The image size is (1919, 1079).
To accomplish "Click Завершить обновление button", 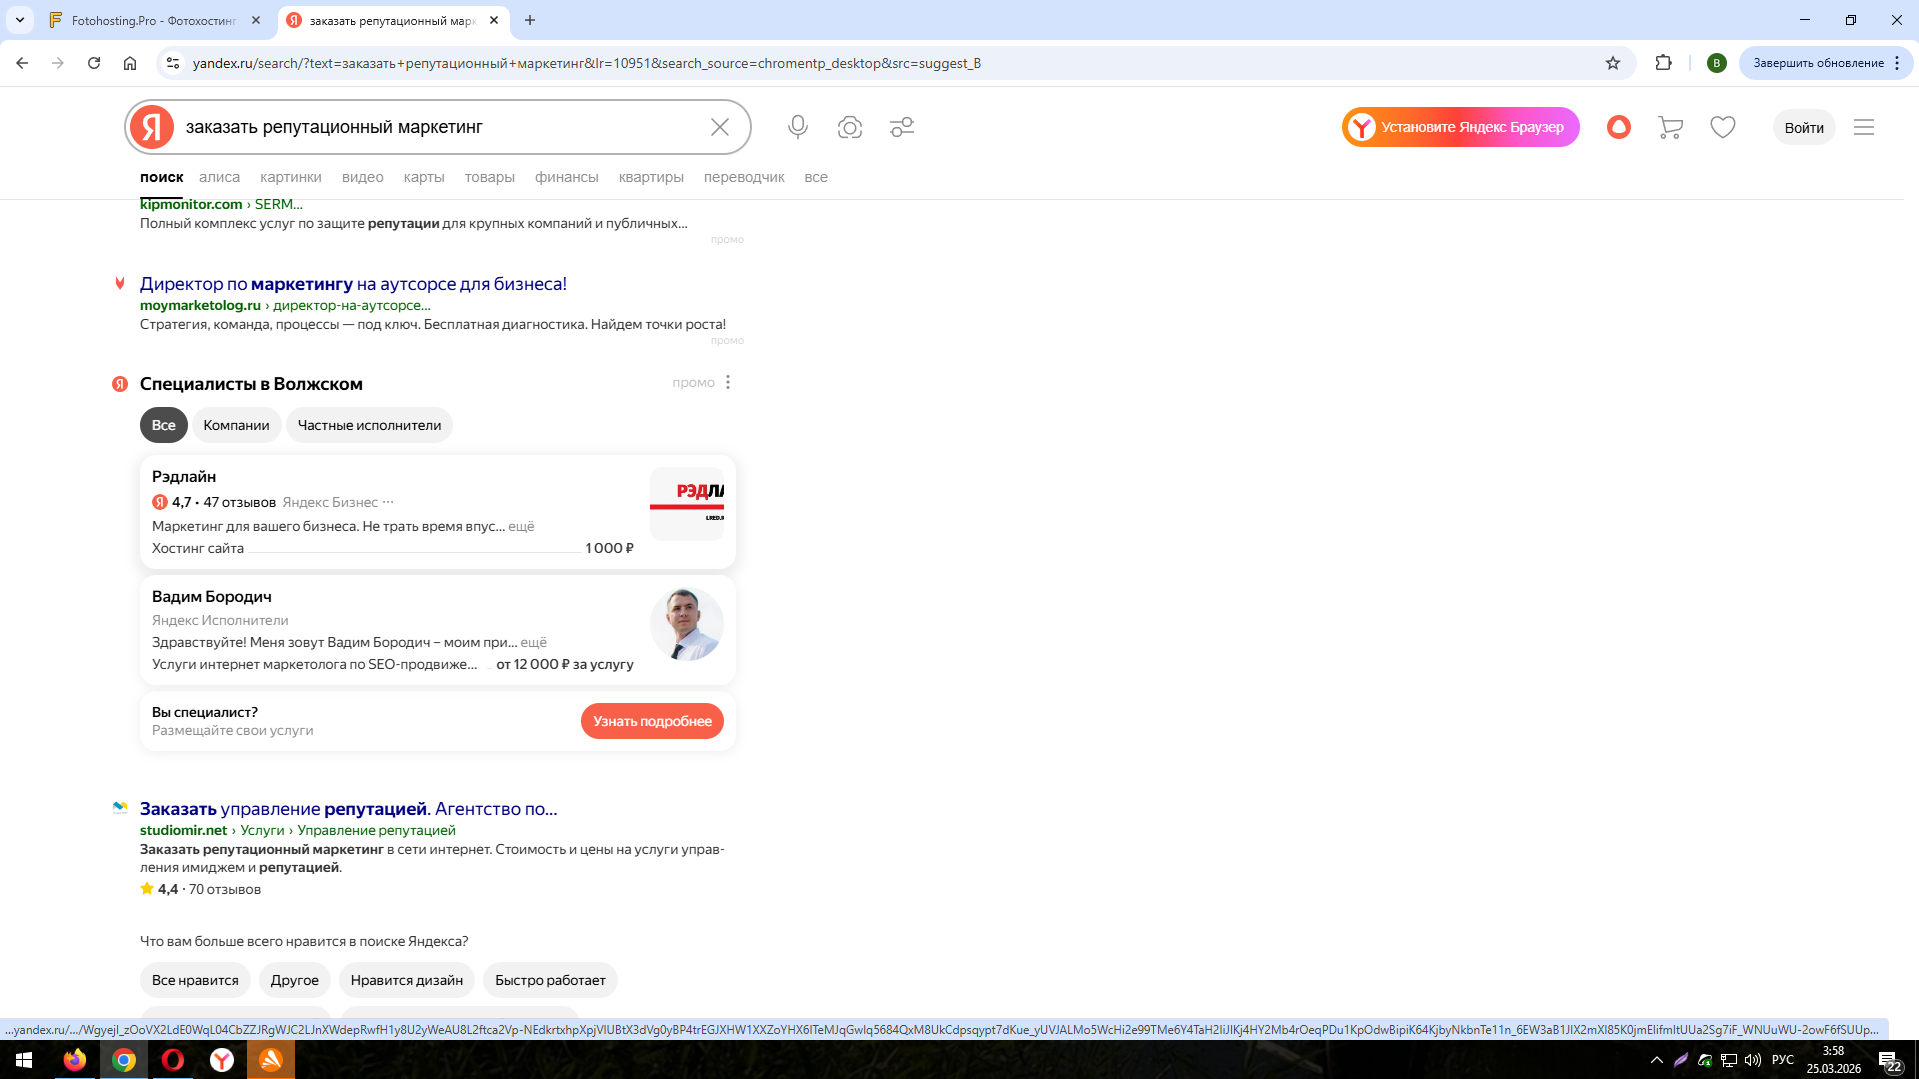I will click(x=1817, y=63).
